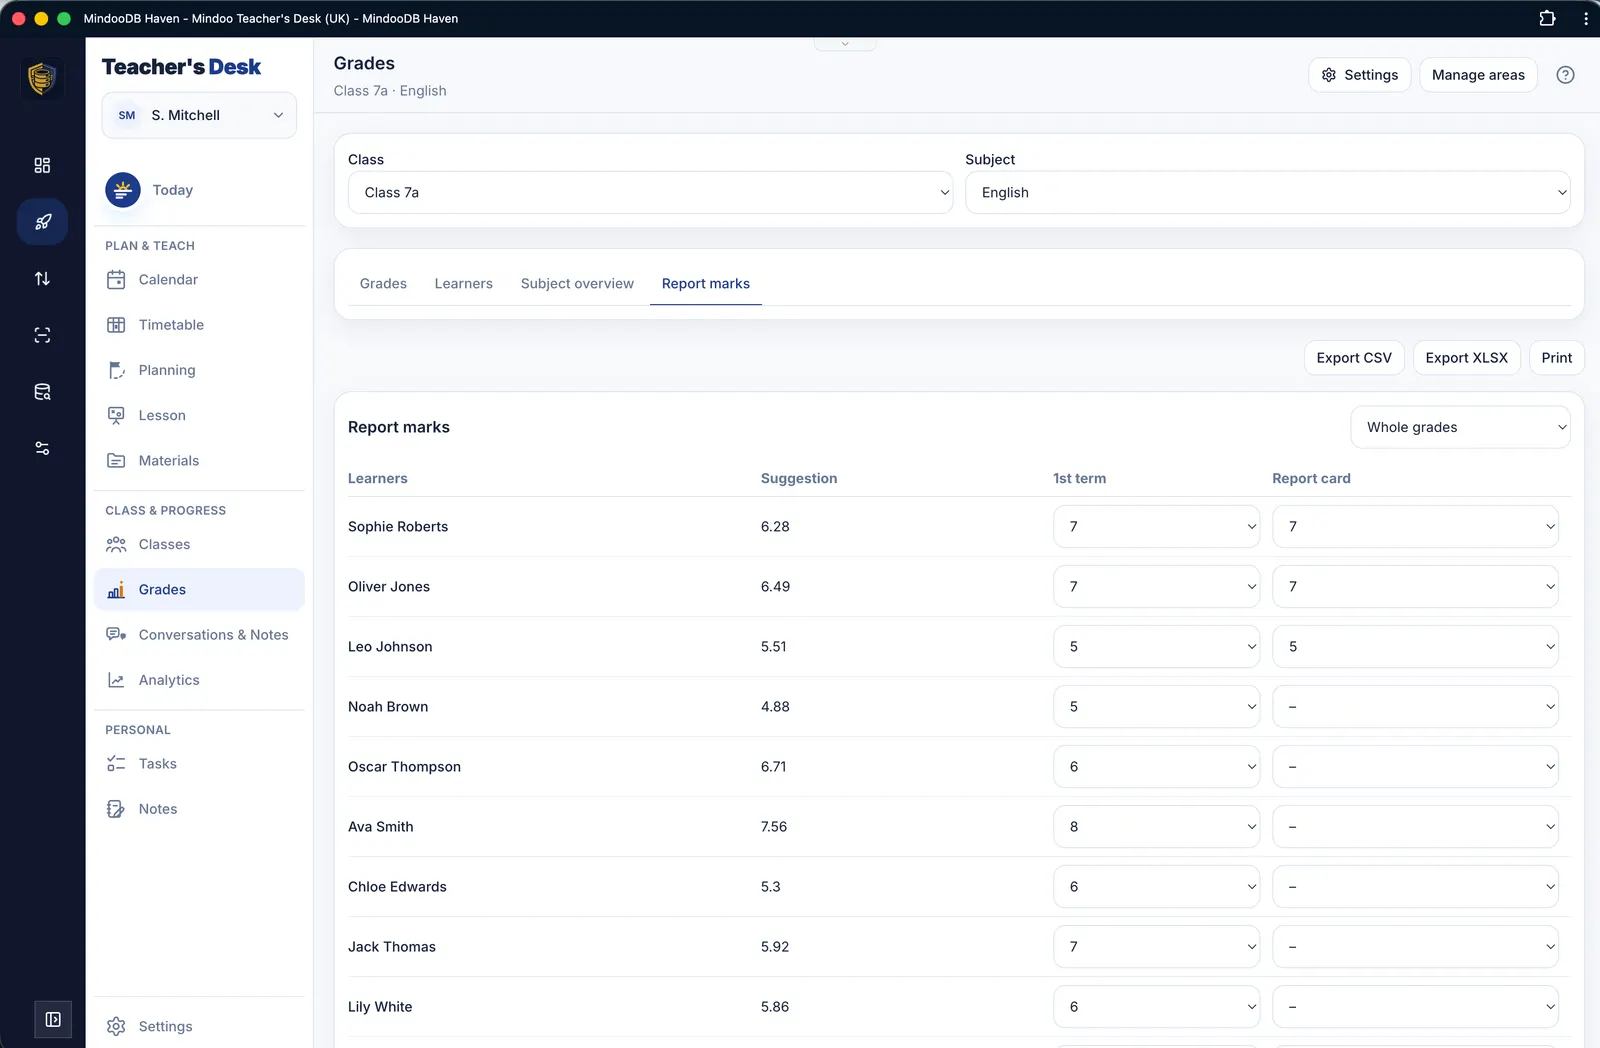Click the Notes pencil icon
Image resolution: width=1600 pixels, height=1048 pixels.
point(116,809)
